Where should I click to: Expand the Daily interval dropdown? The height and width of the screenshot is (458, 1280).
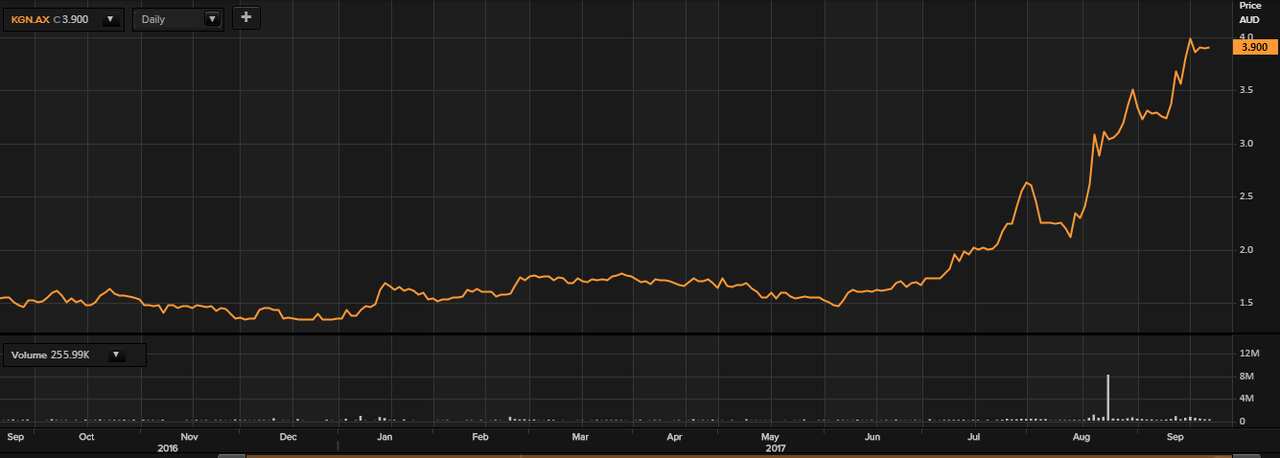pyautogui.click(x=211, y=19)
